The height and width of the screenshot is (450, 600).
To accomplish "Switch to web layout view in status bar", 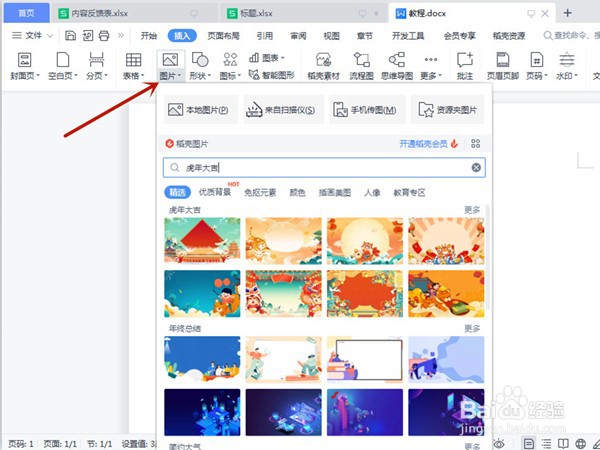I will coord(580,443).
